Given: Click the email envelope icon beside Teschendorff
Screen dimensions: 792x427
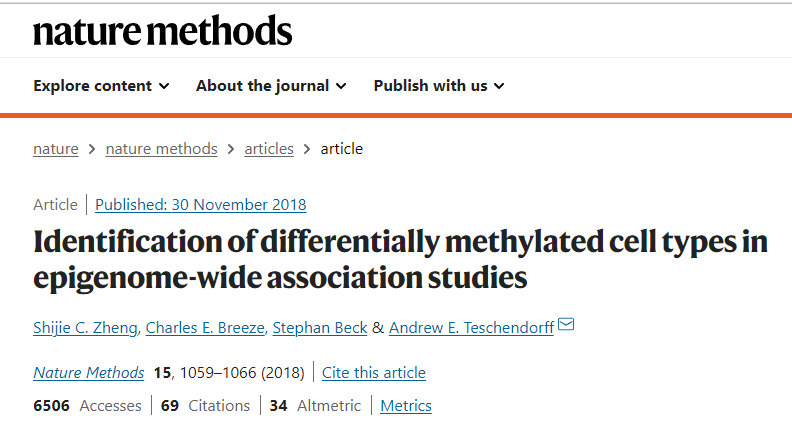Looking at the screenshot, I should [x=566, y=324].
